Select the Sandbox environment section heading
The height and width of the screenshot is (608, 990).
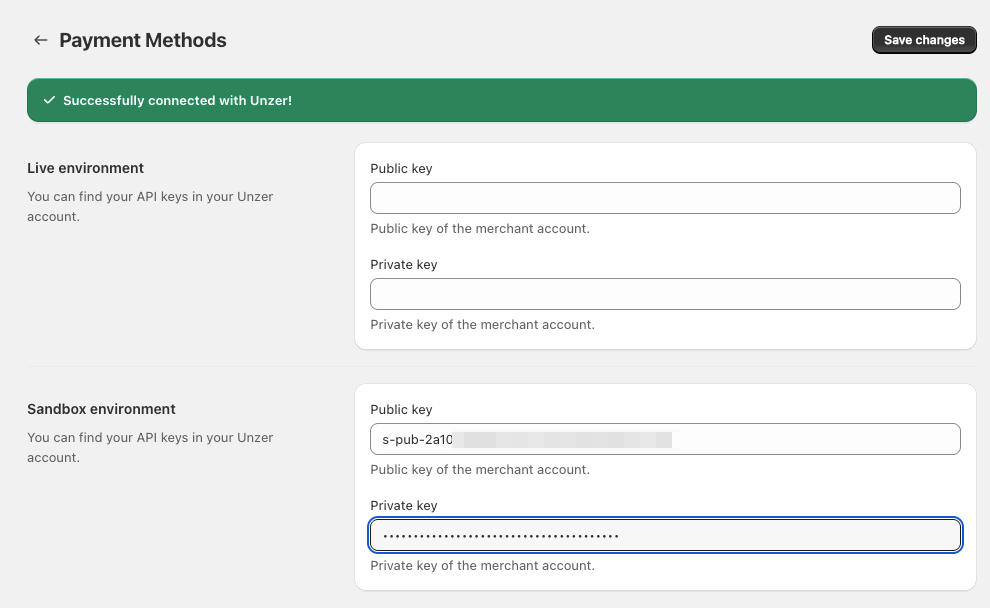point(101,409)
